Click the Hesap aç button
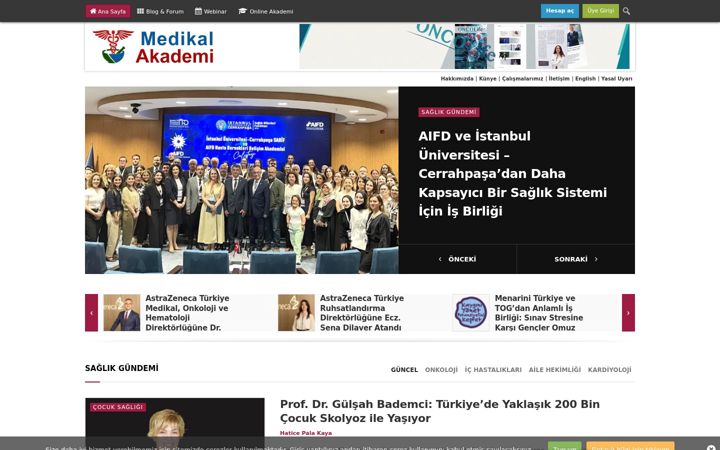720x450 pixels. [559, 11]
